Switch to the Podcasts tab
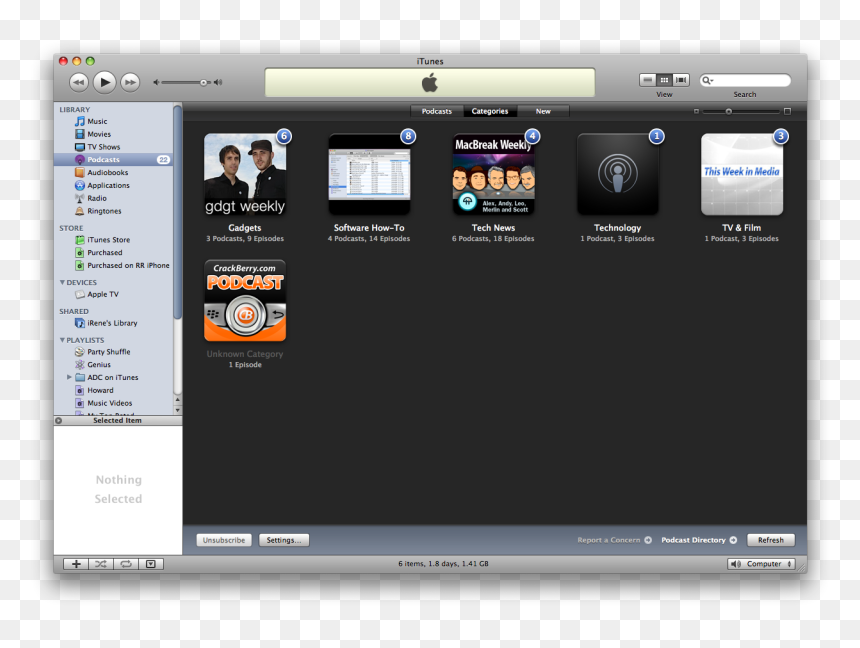The height and width of the screenshot is (648, 860). (437, 111)
